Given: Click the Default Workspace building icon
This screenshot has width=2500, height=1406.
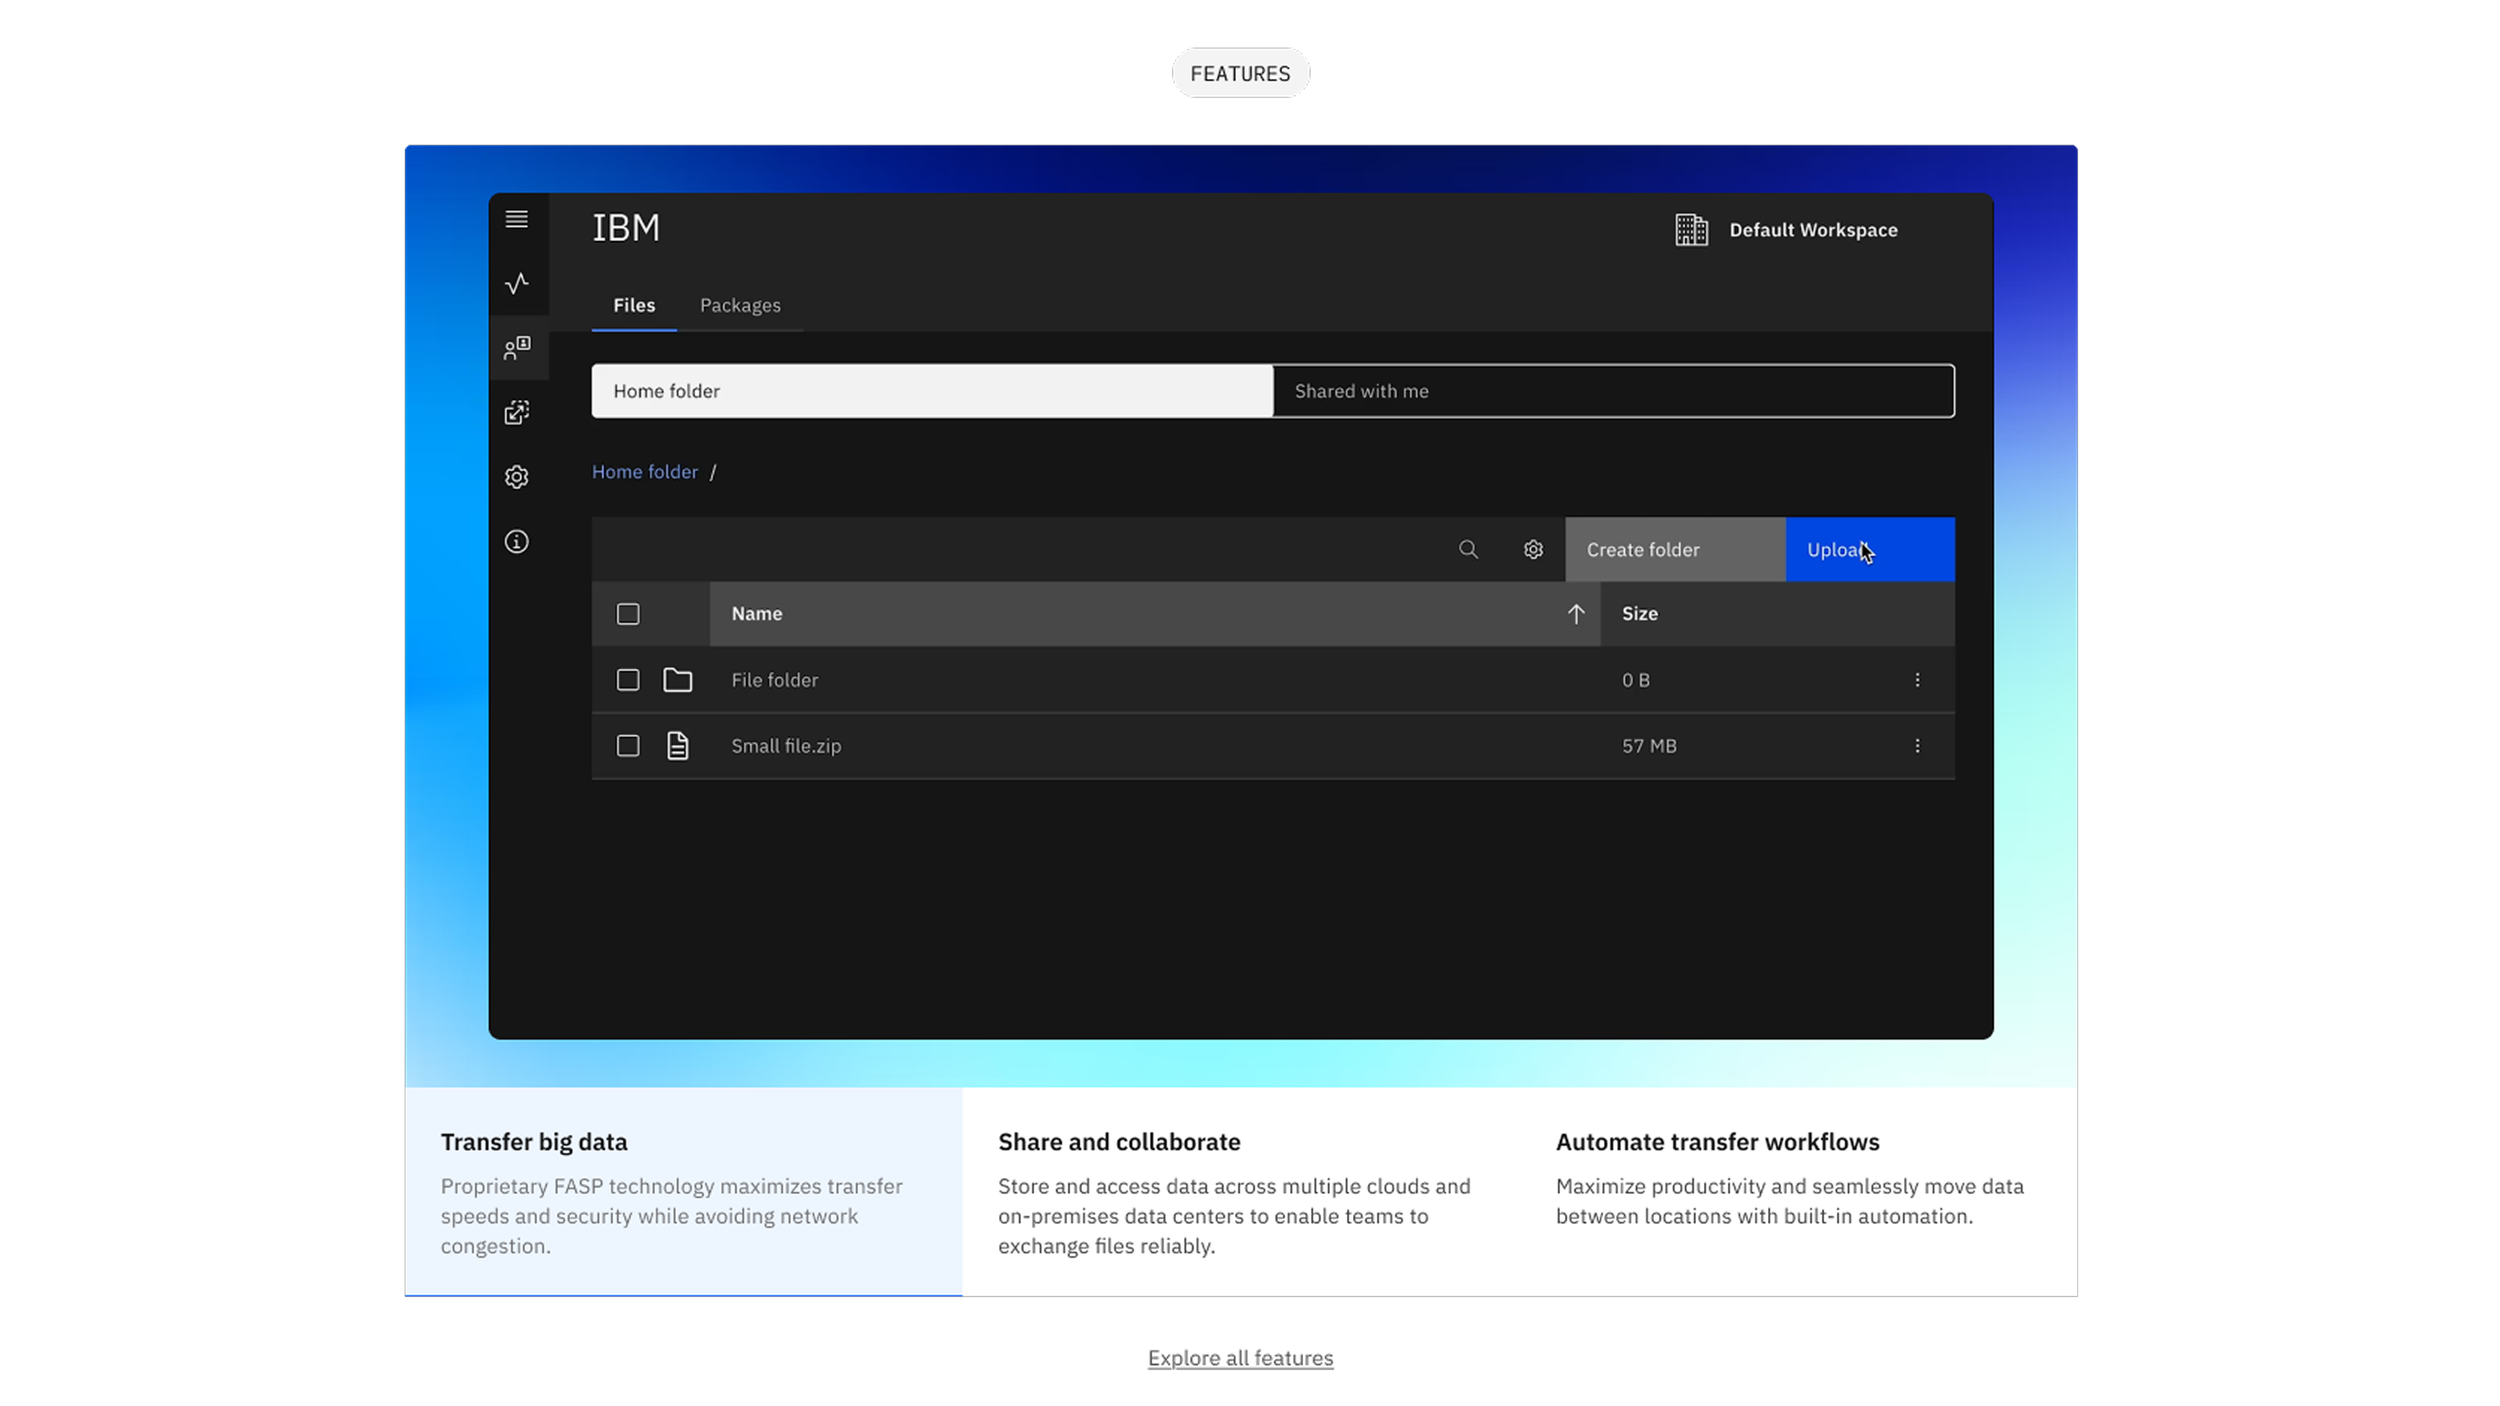Looking at the screenshot, I should point(1691,230).
